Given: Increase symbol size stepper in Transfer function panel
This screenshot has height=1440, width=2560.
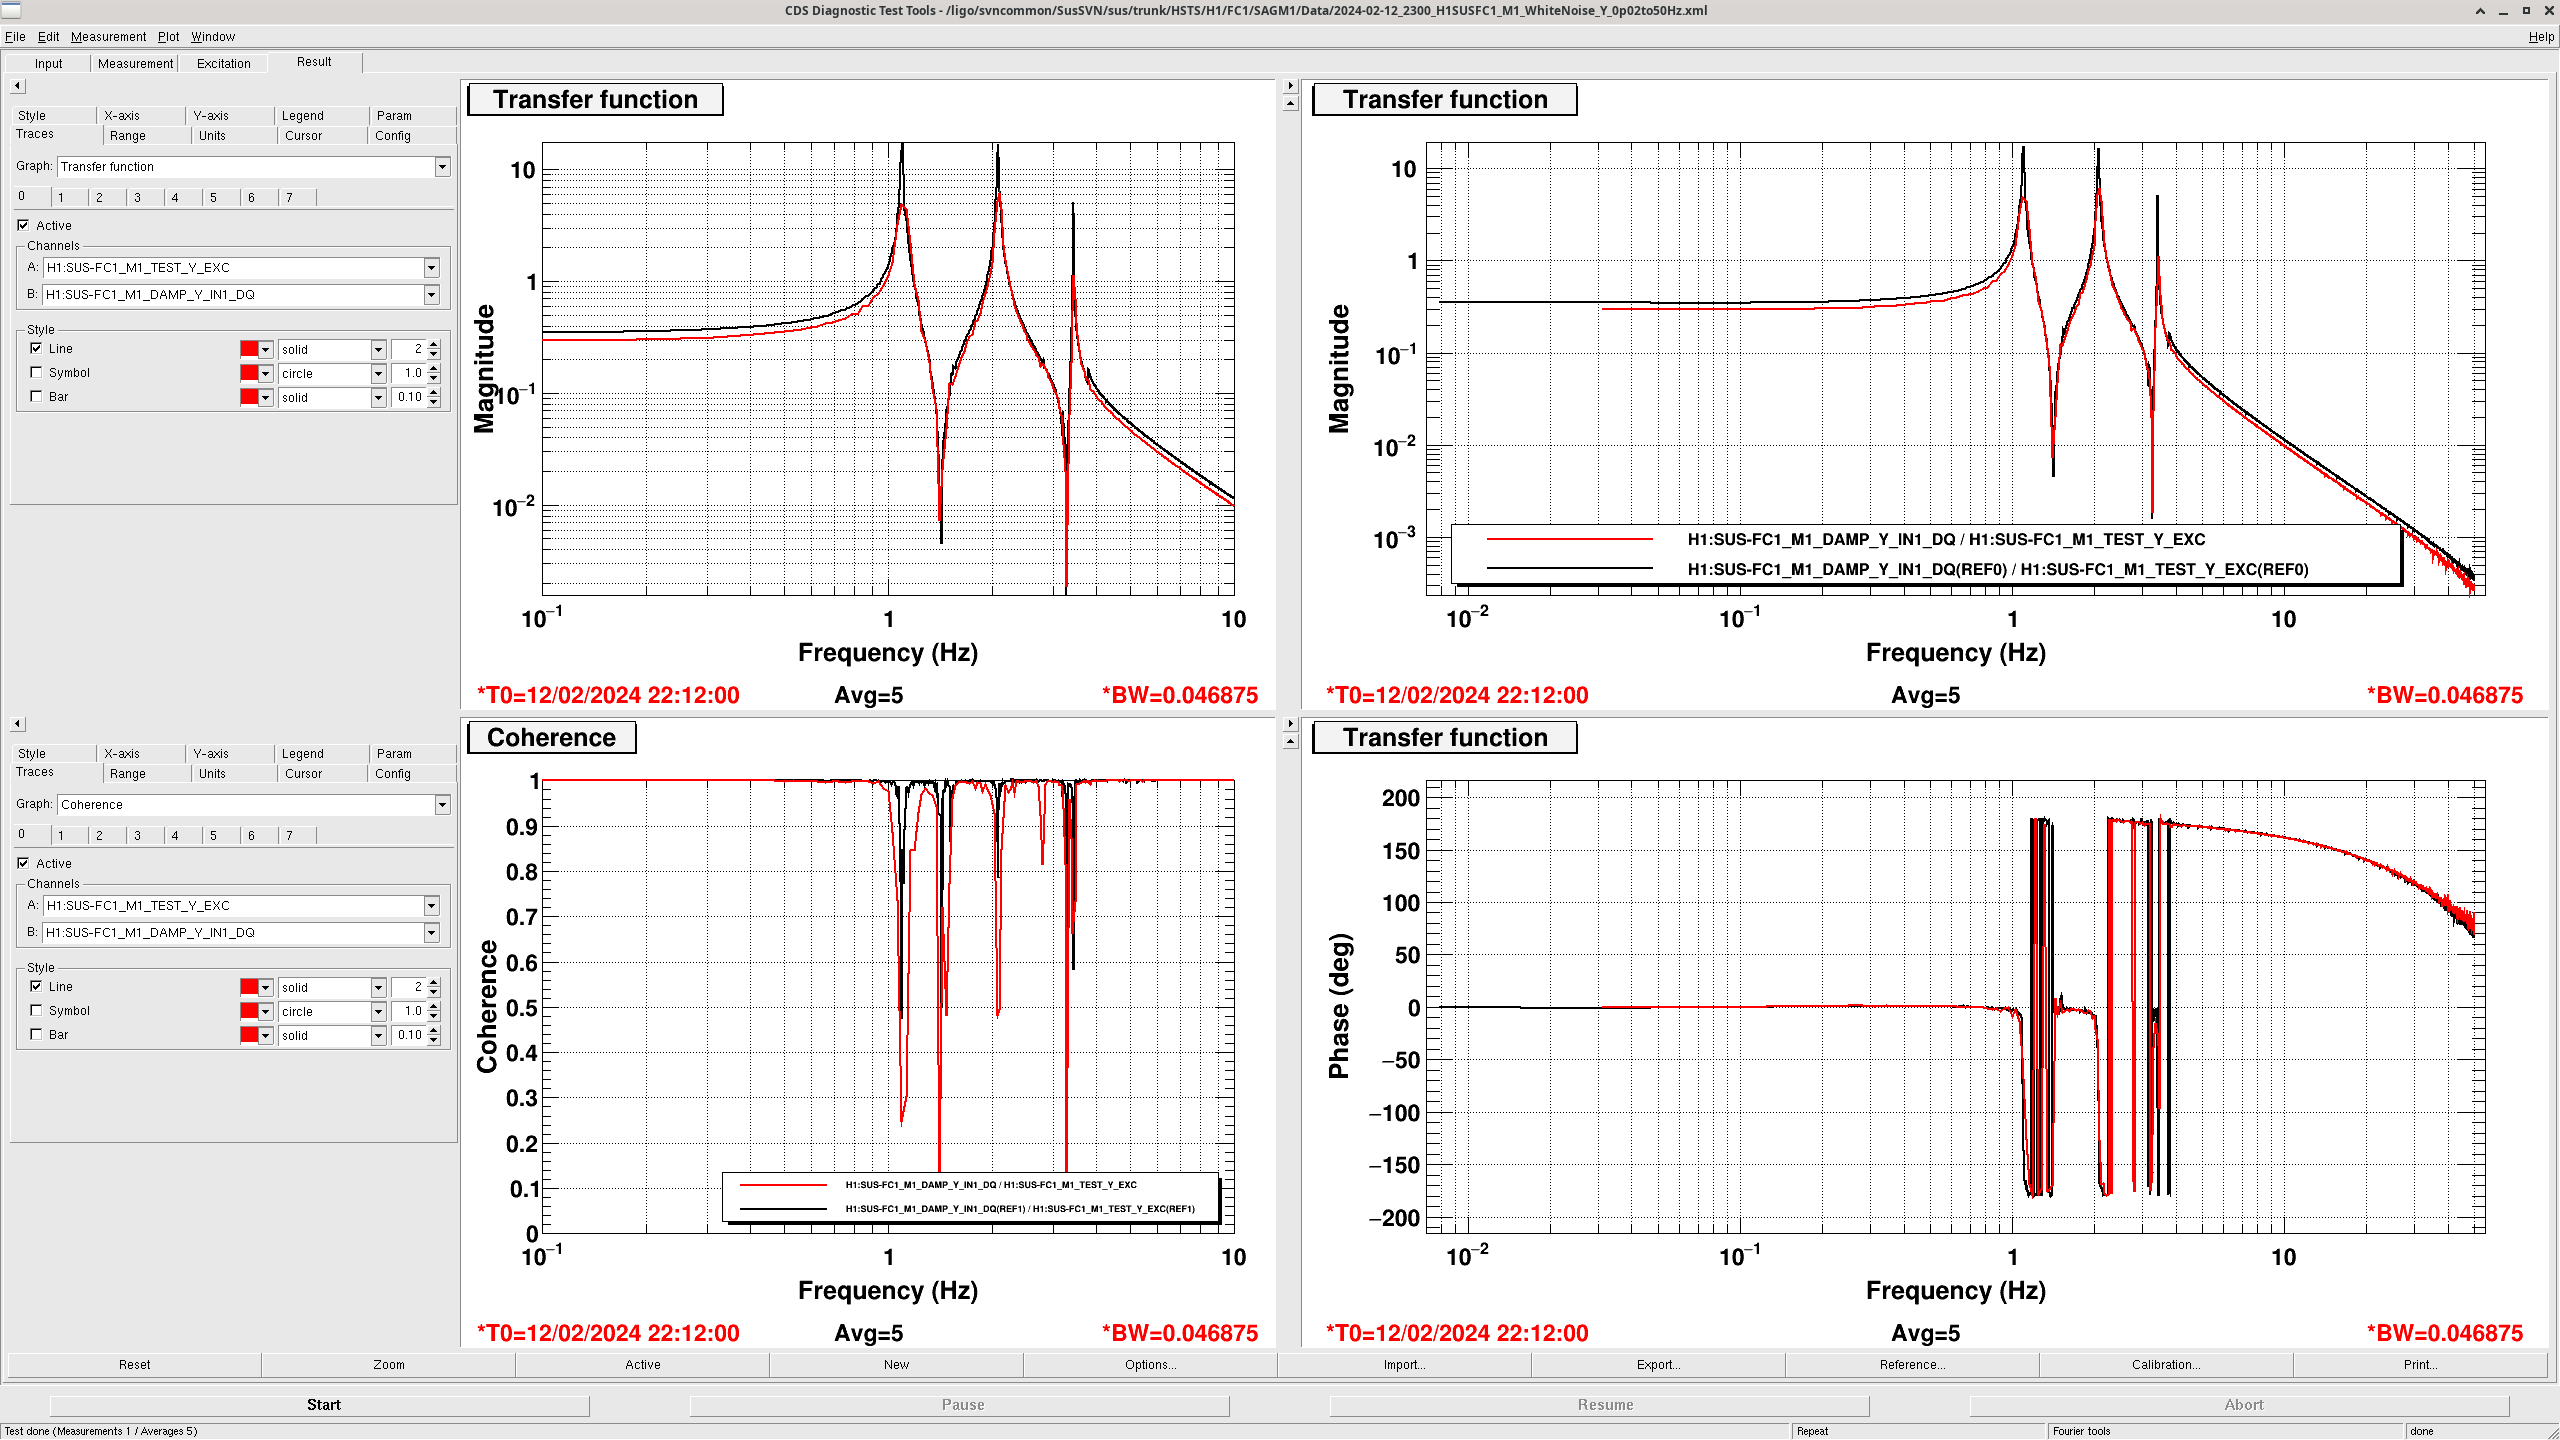Looking at the screenshot, I should 434,368.
